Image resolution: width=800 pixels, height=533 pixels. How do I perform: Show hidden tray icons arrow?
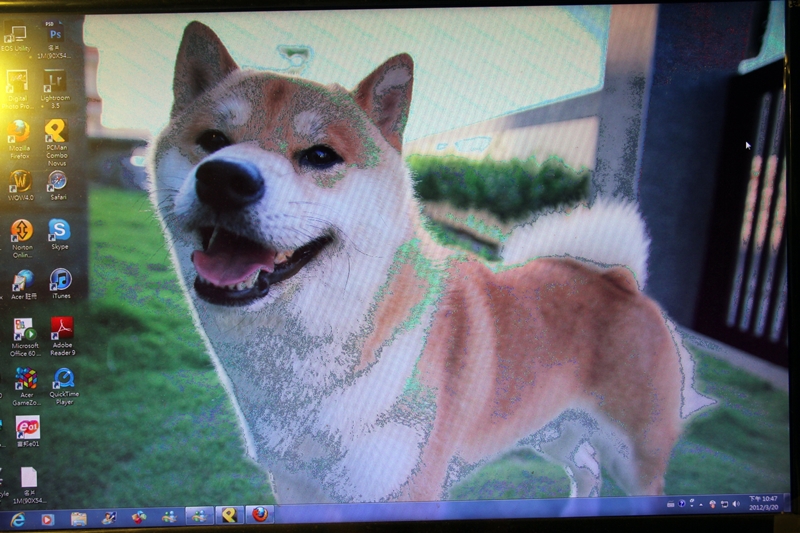pyautogui.click(x=702, y=504)
